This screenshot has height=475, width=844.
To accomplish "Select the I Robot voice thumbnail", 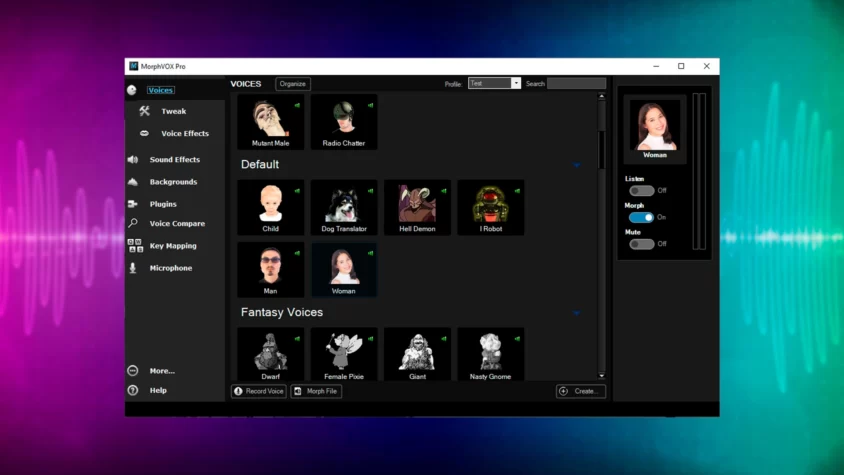I will (x=491, y=207).
